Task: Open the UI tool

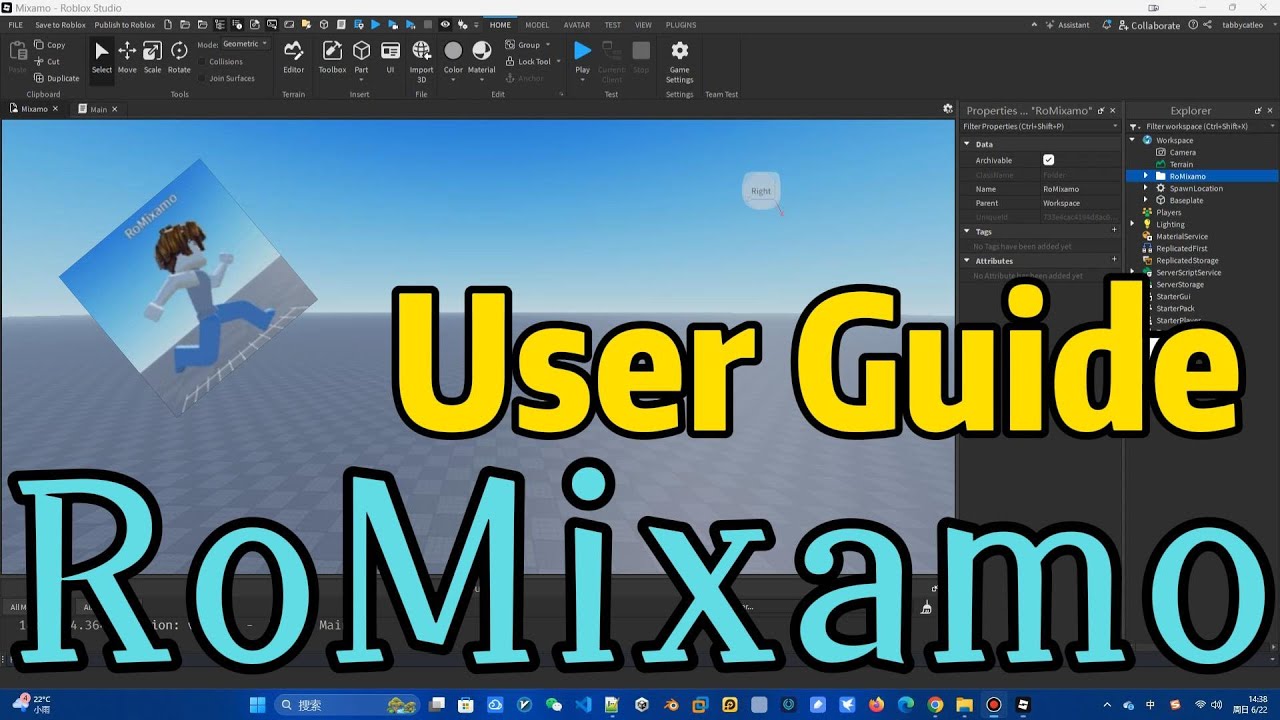Action: pos(390,57)
